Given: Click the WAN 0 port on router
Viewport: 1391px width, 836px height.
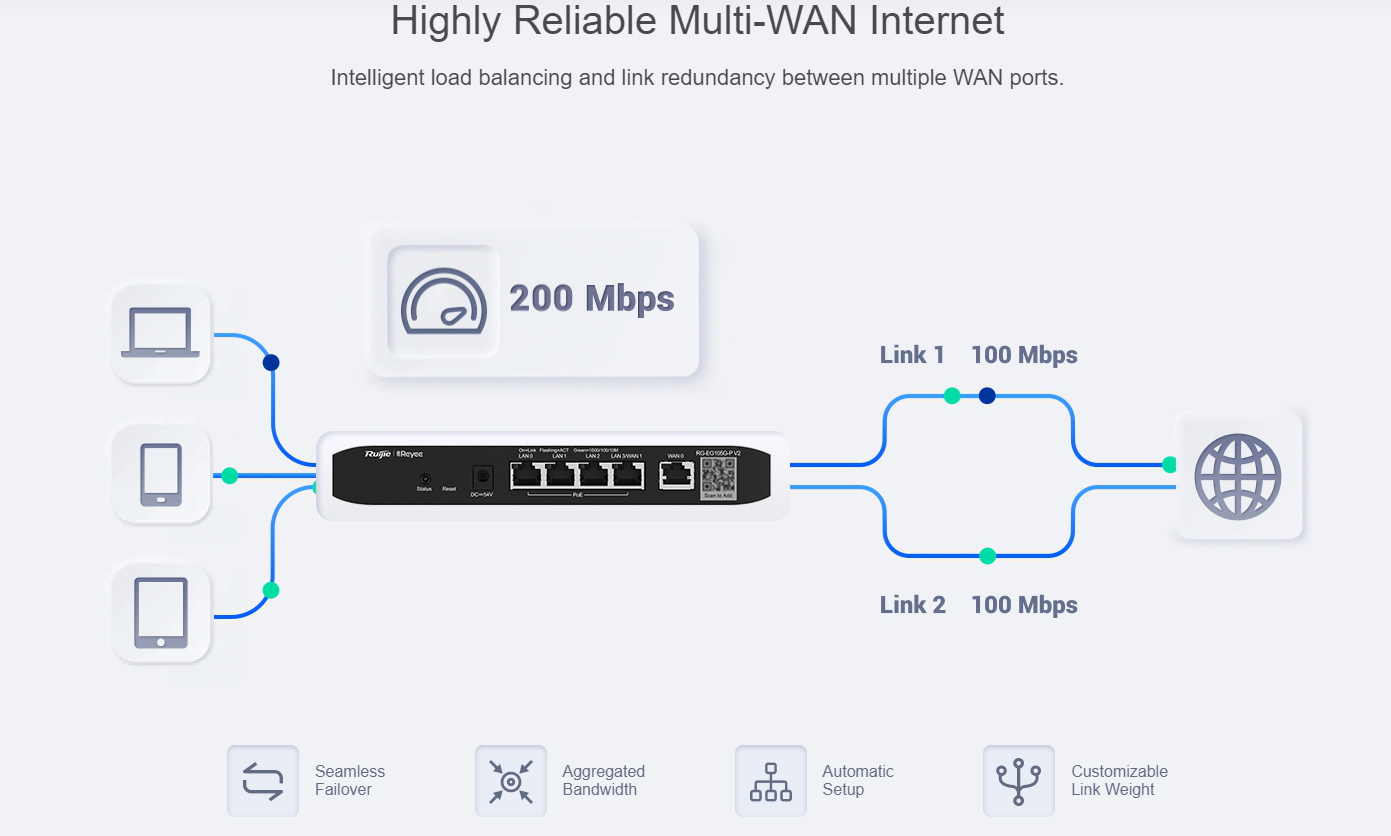Looking at the screenshot, I should point(676,474).
